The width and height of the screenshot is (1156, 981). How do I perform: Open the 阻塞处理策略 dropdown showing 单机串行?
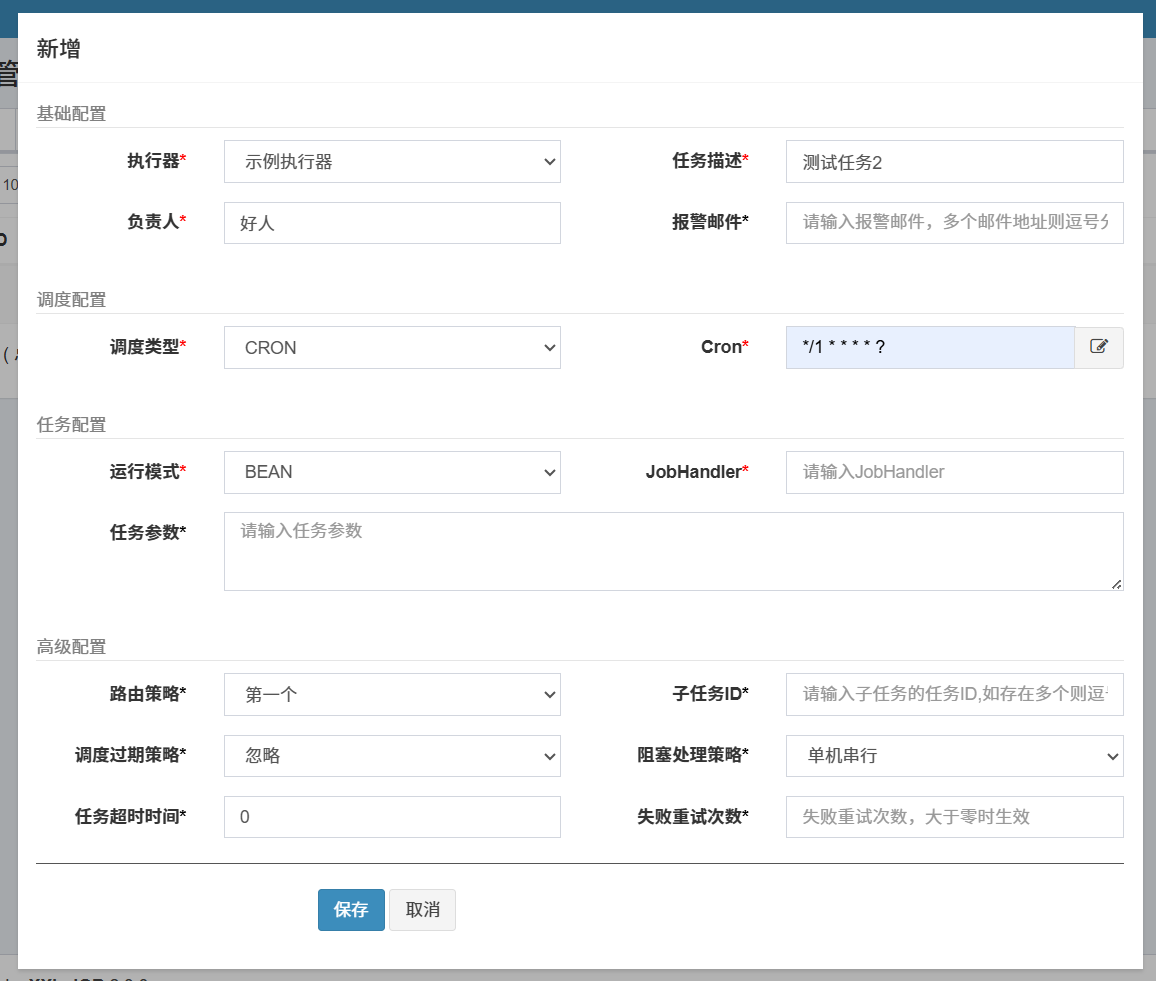(x=954, y=756)
